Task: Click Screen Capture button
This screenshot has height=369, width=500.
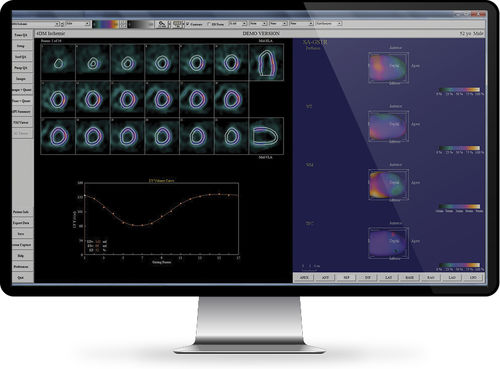Action: point(22,245)
